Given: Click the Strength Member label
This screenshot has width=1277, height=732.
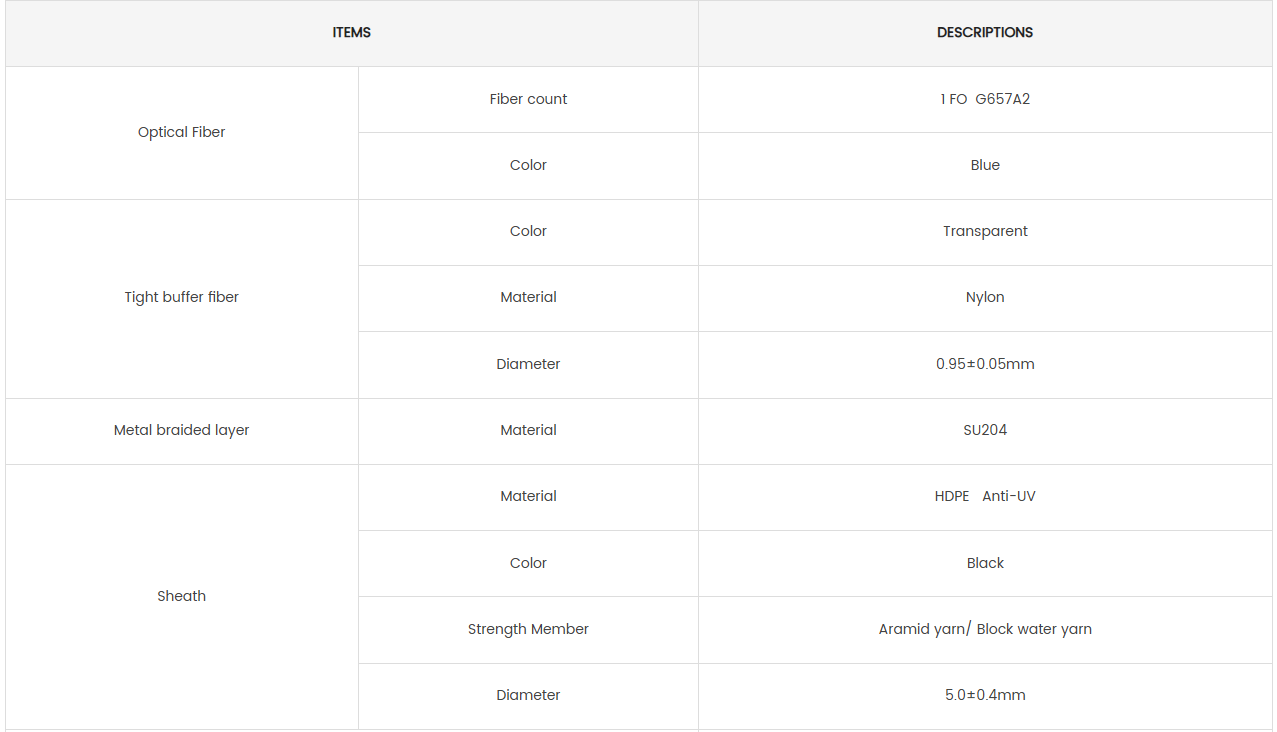Looking at the screenshot, I should click(528, 629).
